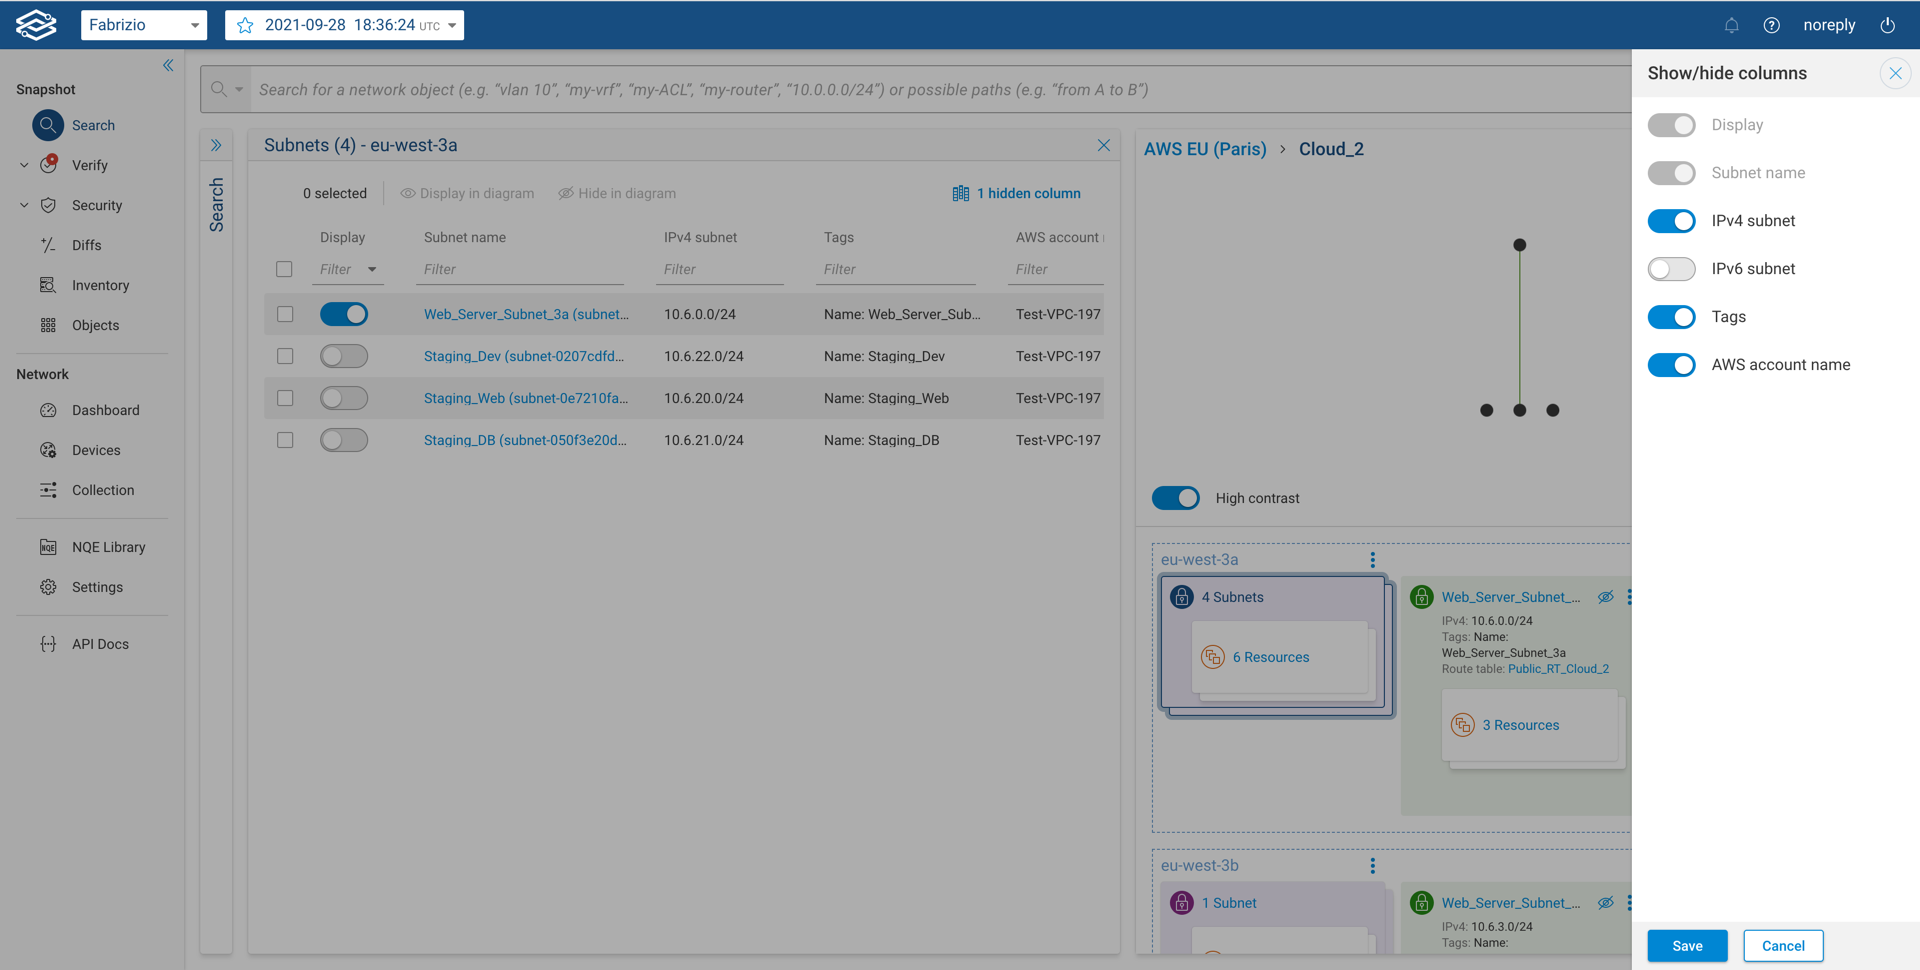Image resolution: width=1920 pixels, height=970 pixels.
Task: Open the Inventory page
Action: pyautogui.click(x=99, y=285)
